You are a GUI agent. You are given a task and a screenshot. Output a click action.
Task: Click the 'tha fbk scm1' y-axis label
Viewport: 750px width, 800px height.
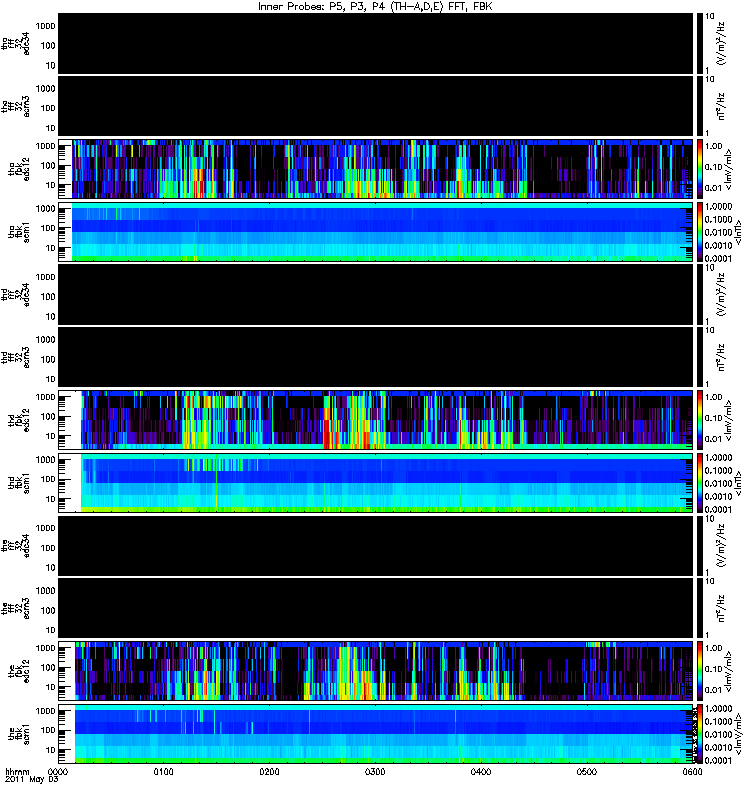tap(19, 232)
